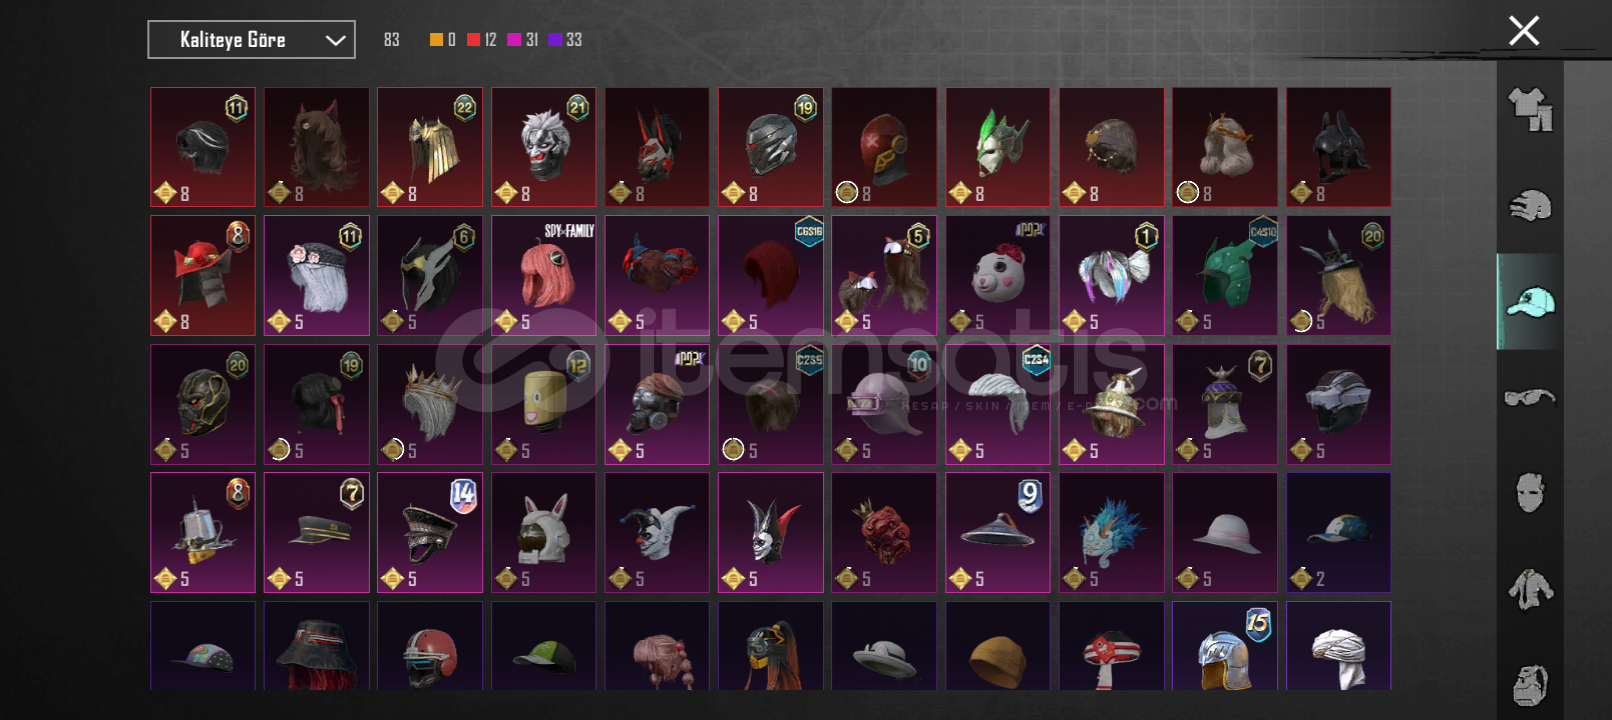Open the glasses category icon

click(x=1530, y=397)
